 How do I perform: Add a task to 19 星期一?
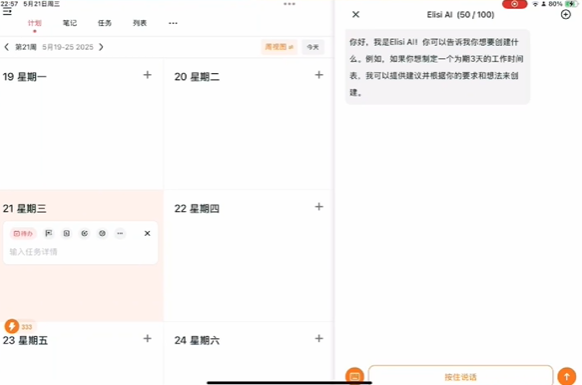pos(147,75)
